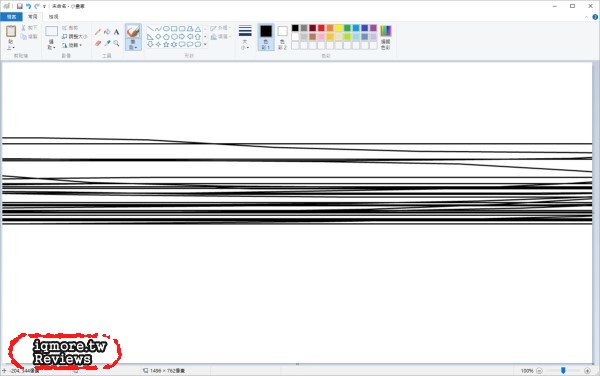Activate the Color 2 background selector
This screenshot has width=600, height=376.
(282, 37)
